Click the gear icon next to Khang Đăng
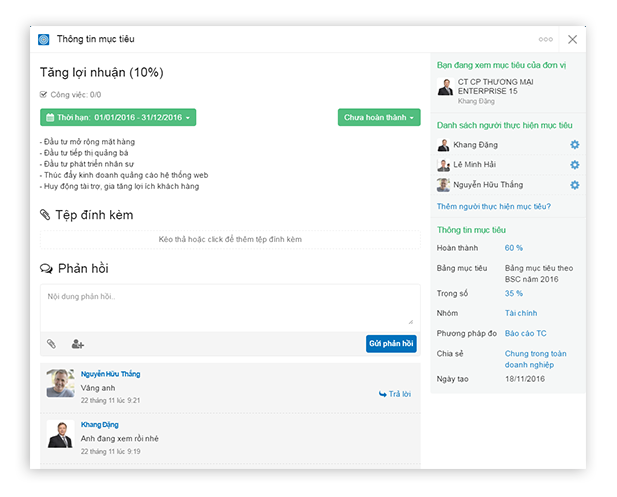Image resolution: width=617 pixels, height=497 pixels. pos(574,145)
